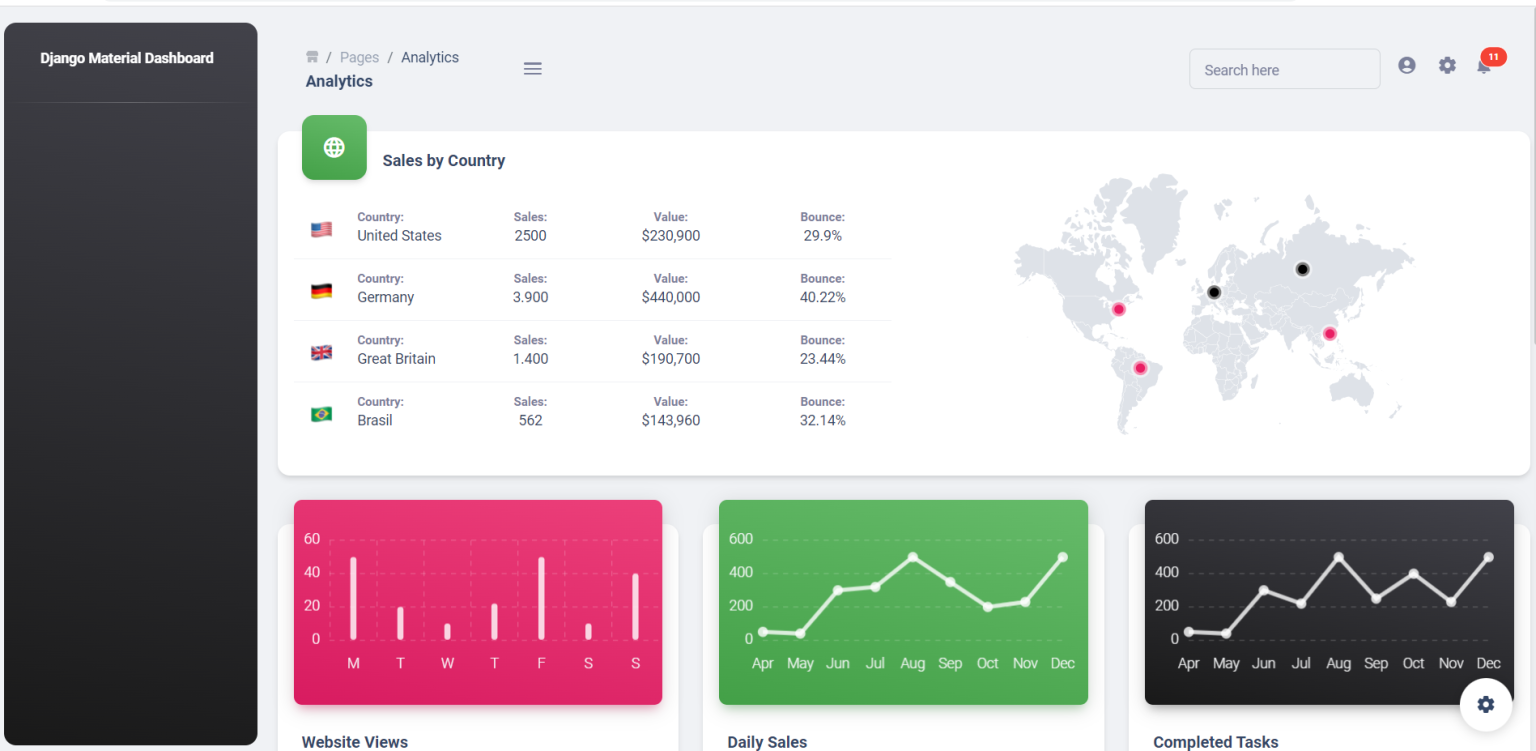Click the Germany flag icon
The image size is (1536, 751).
click(321, 291)
